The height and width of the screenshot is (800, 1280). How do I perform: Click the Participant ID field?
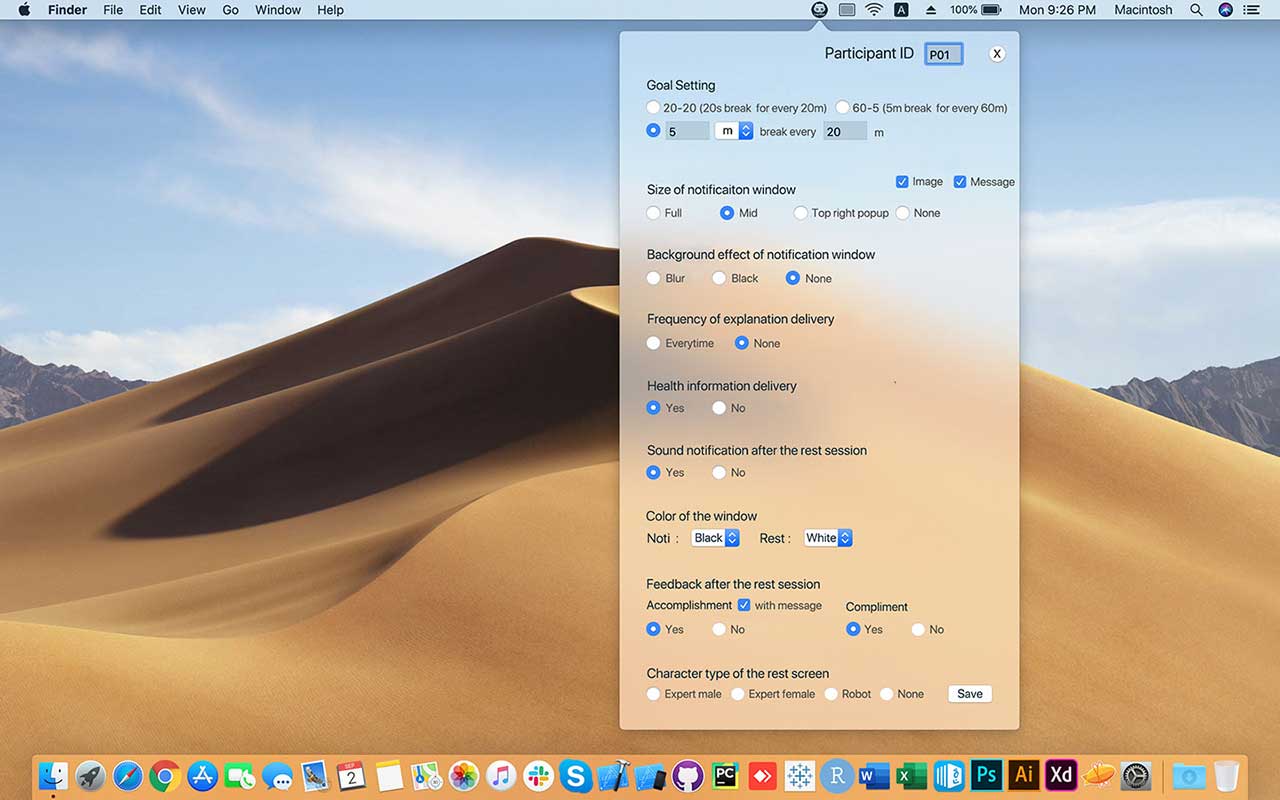click(944, 54)
